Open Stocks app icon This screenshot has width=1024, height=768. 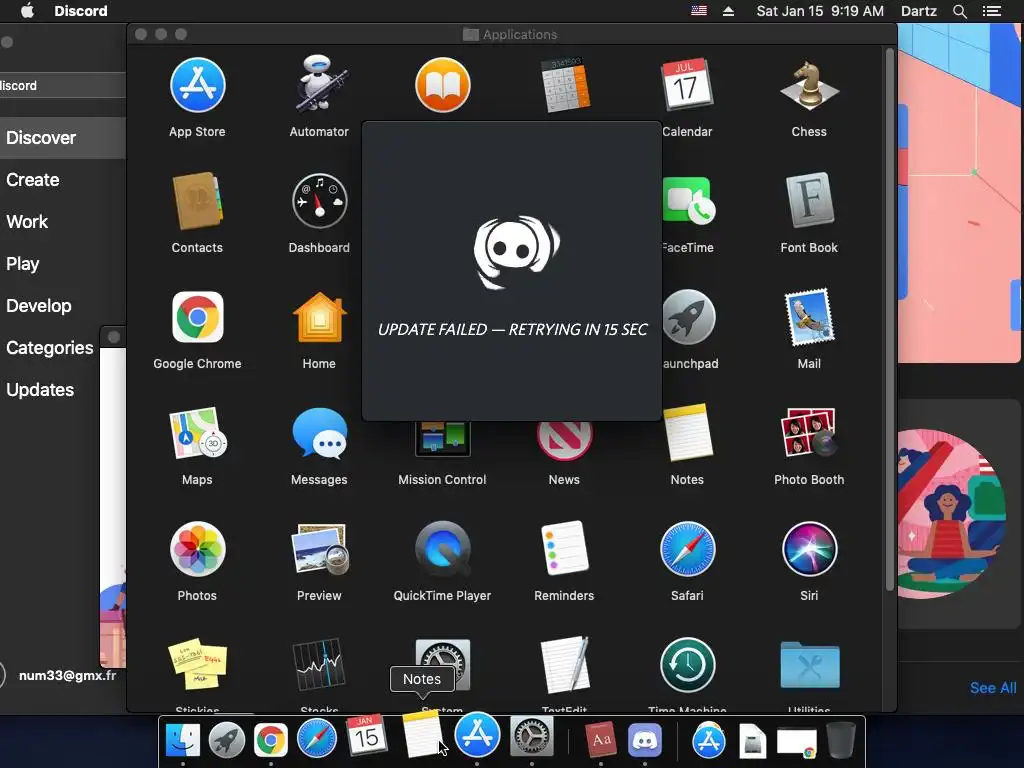pyautogui.click(x=319, y=665)
